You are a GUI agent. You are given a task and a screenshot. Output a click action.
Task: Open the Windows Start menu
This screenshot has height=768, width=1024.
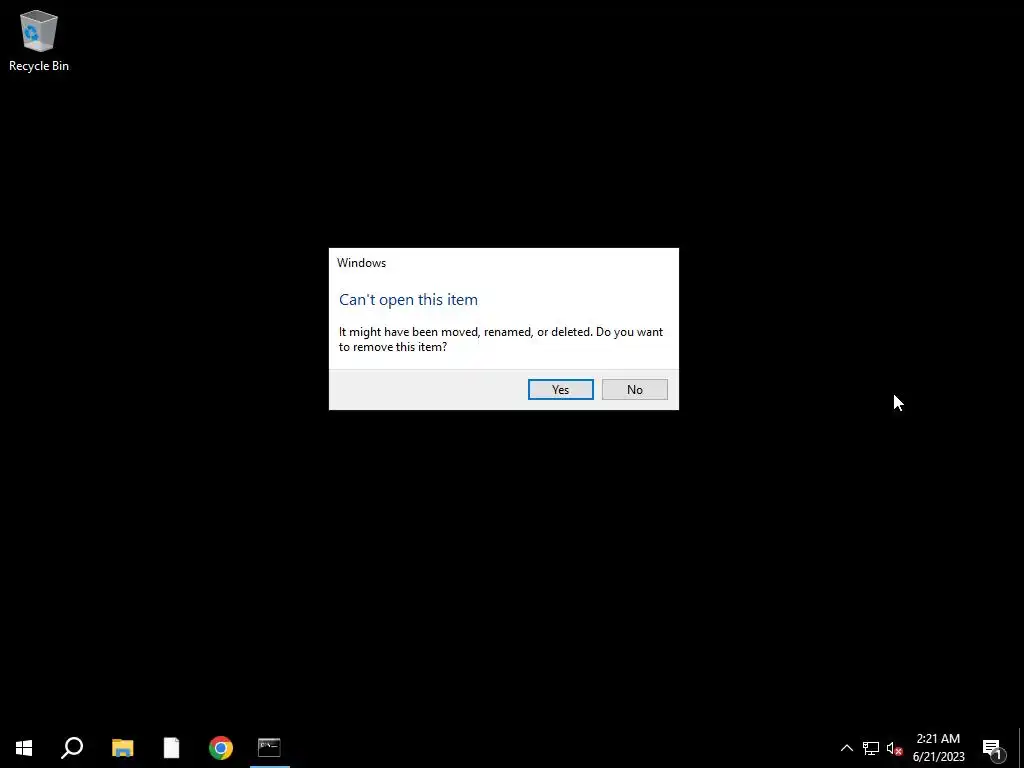[24, 747]
